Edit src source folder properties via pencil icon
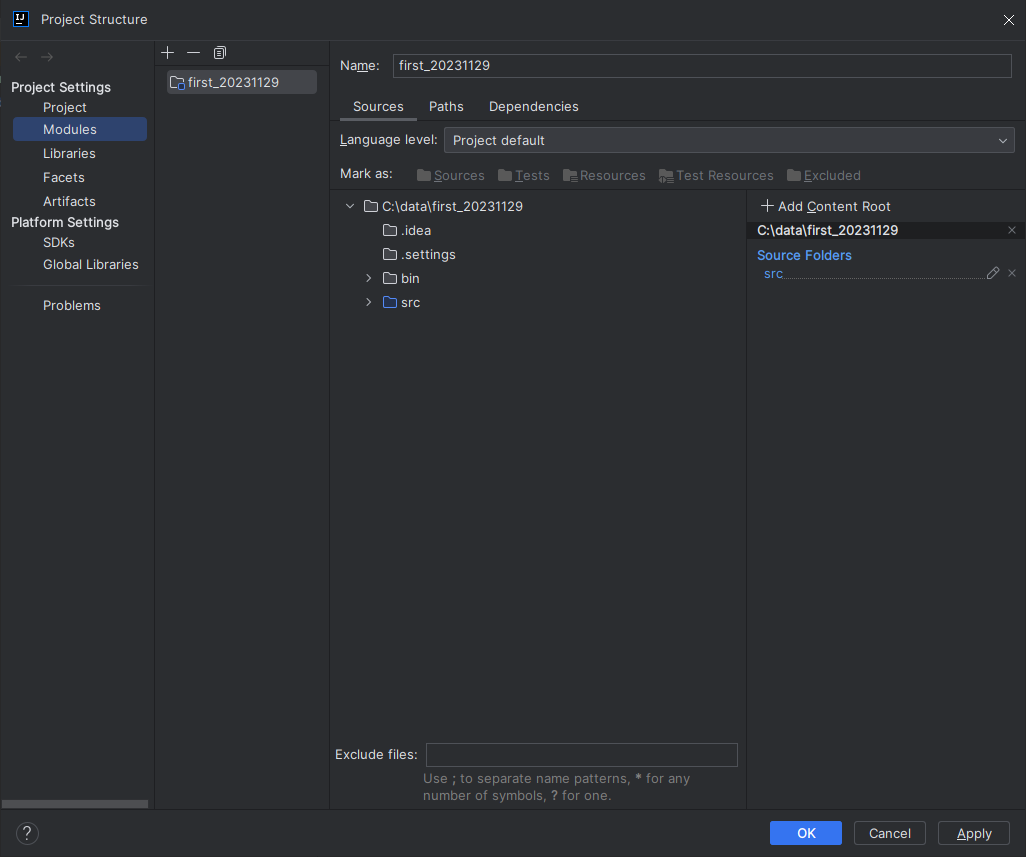The width and height of the screenshot is (1026, 857). [x=993, y=272]
